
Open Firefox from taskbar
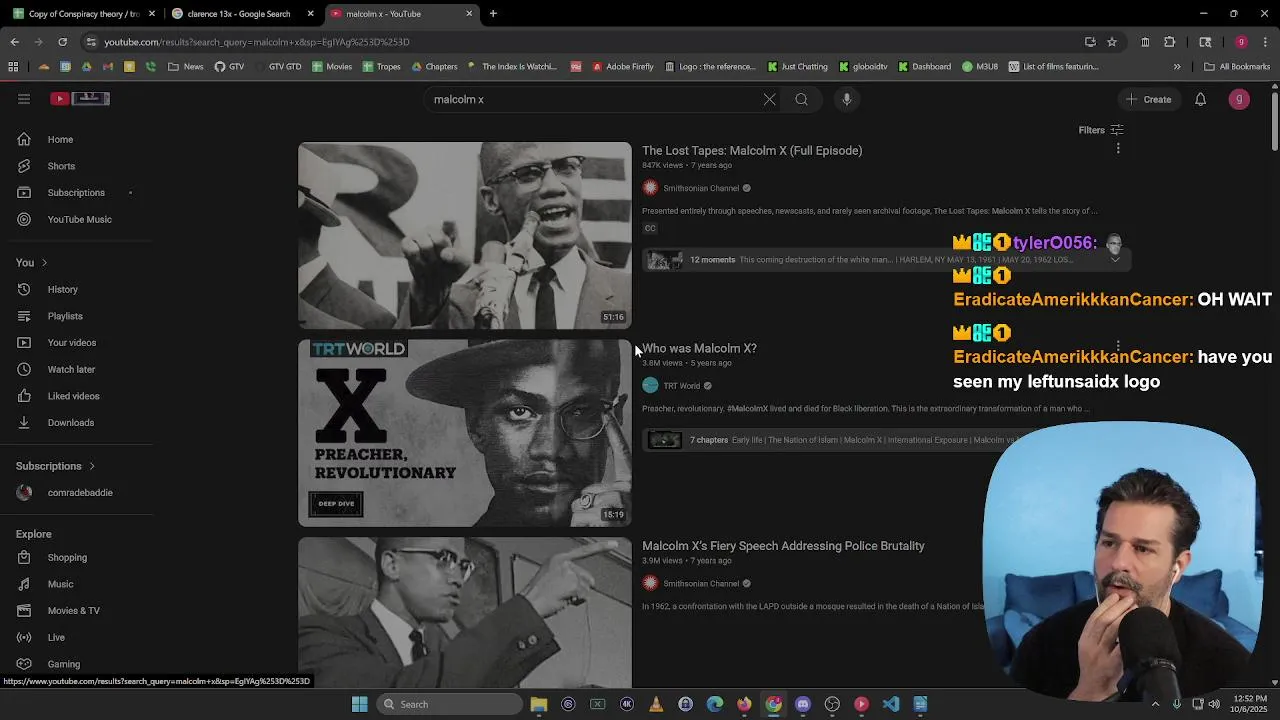[x=744, y=704]
